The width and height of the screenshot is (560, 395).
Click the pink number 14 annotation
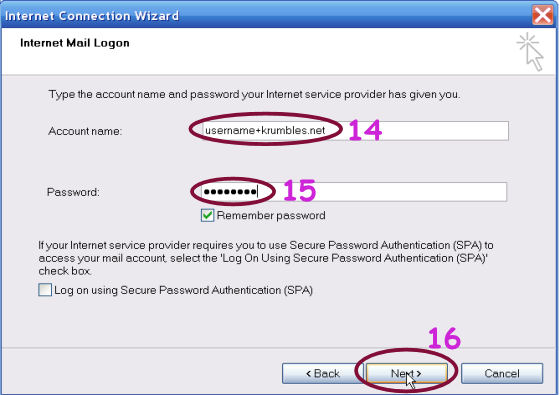pyautogui.click(x=365, y=130)
